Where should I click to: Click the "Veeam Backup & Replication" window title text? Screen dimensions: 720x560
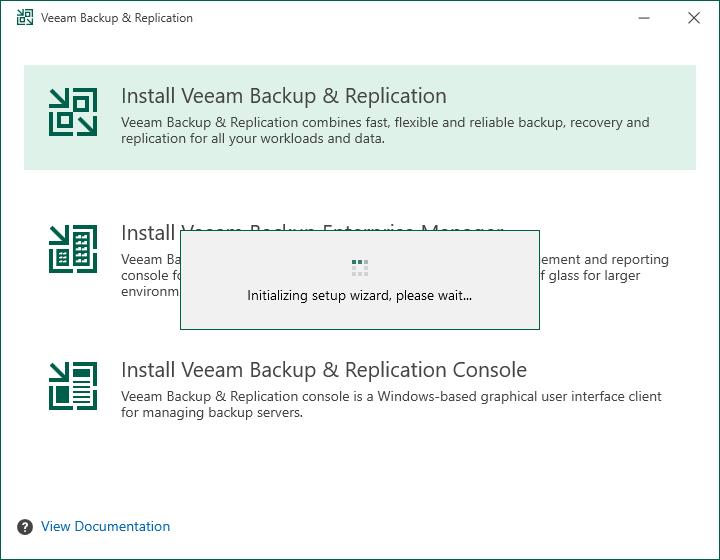pyautogui.click(x=117, y=18)
